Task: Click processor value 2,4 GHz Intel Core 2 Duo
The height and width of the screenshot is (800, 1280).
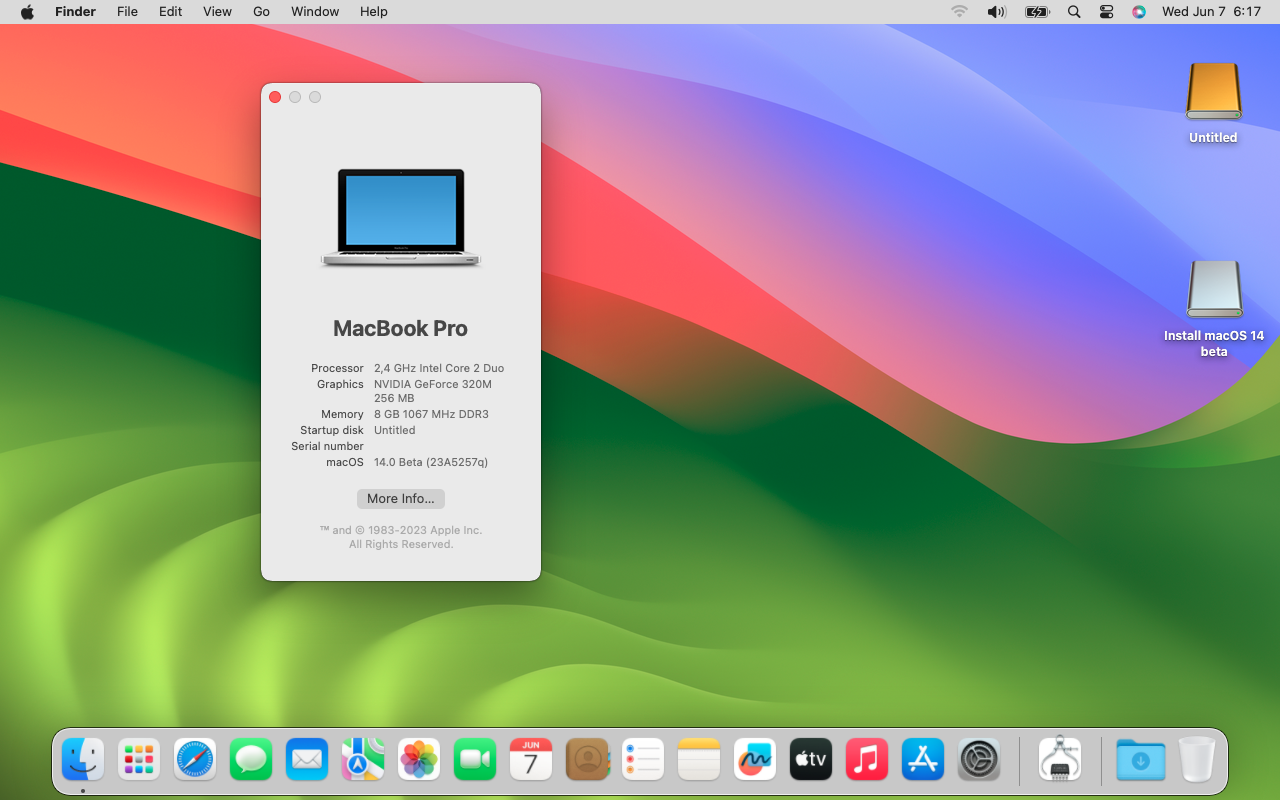Action: coord(439,368)
